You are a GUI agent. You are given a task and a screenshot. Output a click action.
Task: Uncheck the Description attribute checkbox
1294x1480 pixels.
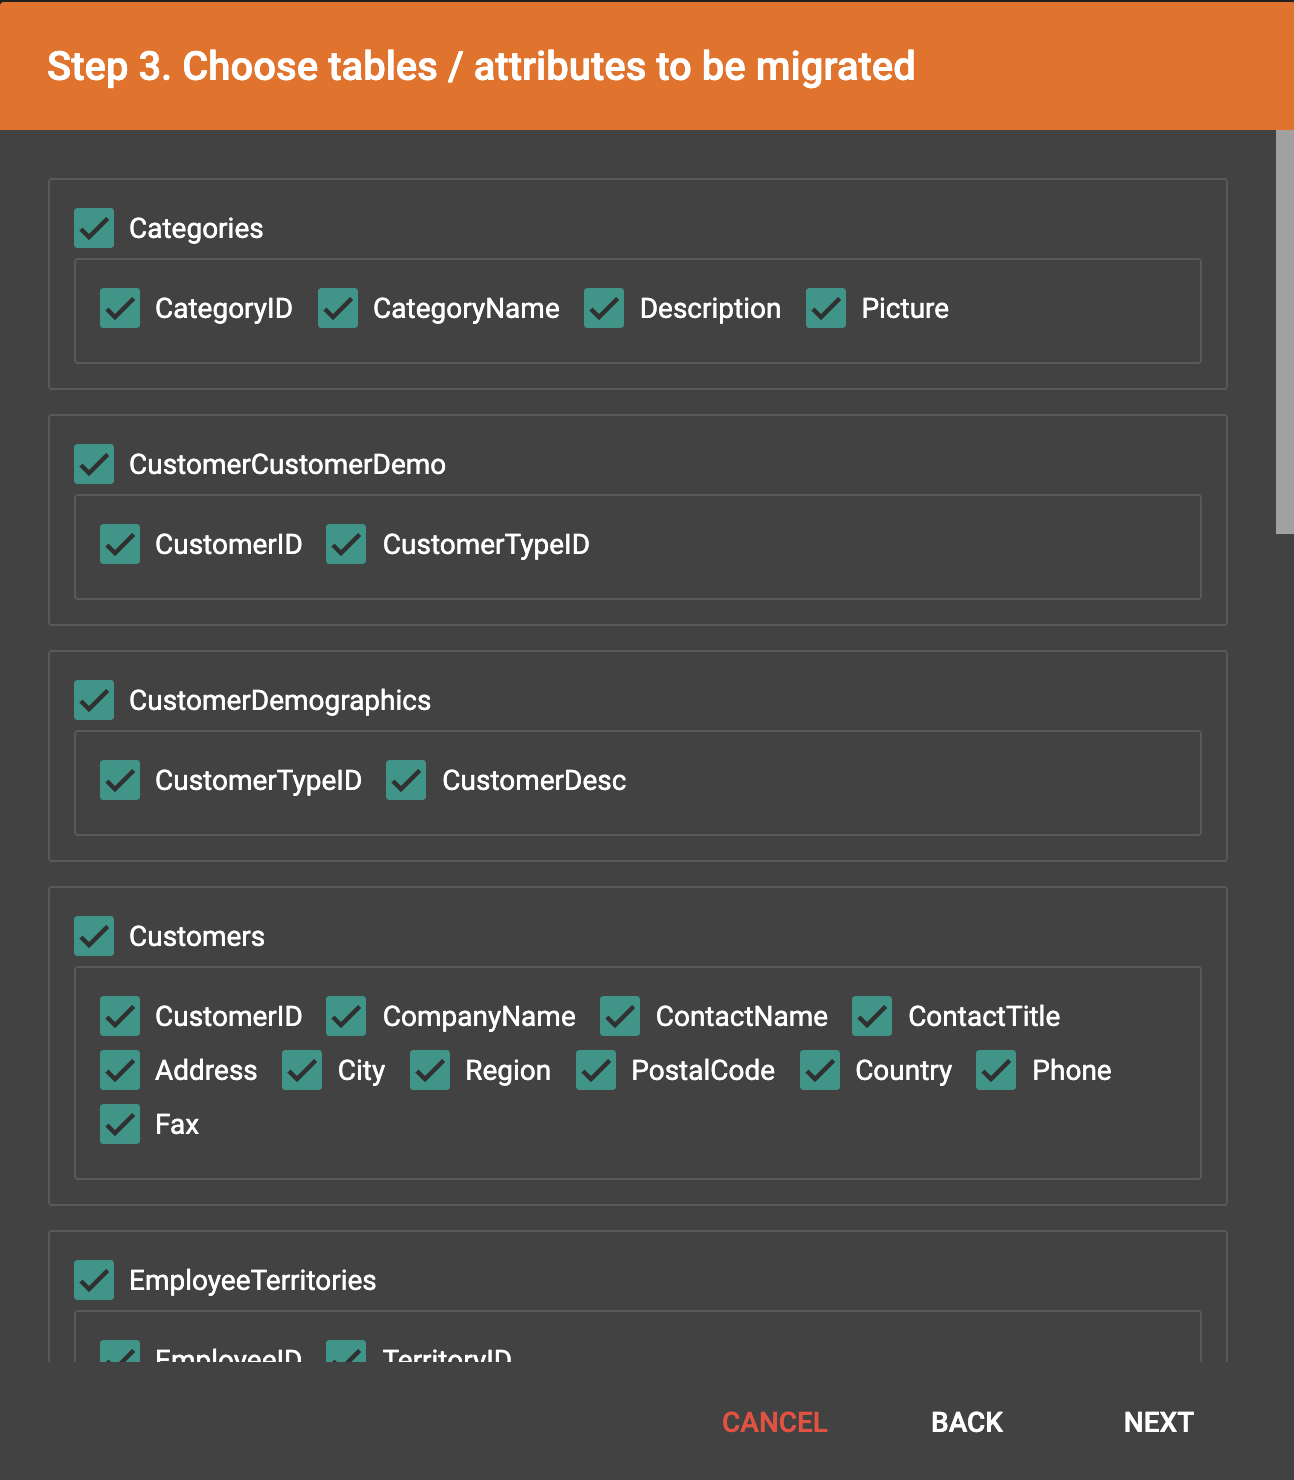click(604, 308)
